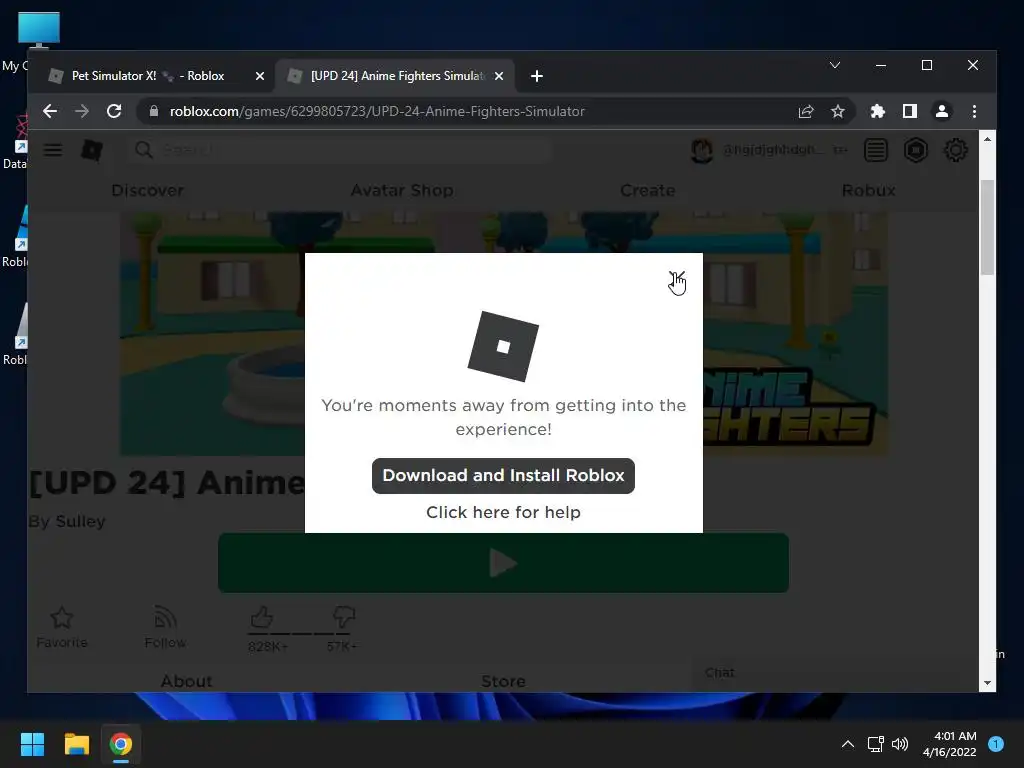This screenshot has height=768, width=1024.
Task: Click scrollbar up arrow
Action: [x=987, y=139]
